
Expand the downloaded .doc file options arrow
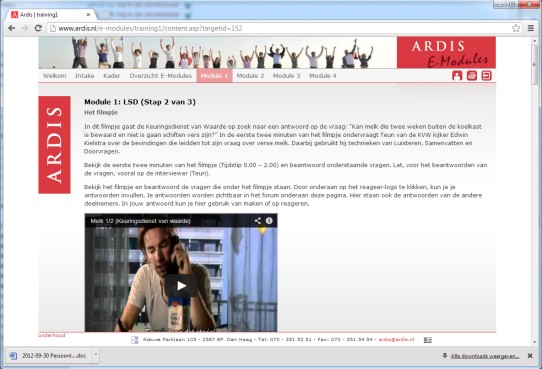(x=96, y=355)
